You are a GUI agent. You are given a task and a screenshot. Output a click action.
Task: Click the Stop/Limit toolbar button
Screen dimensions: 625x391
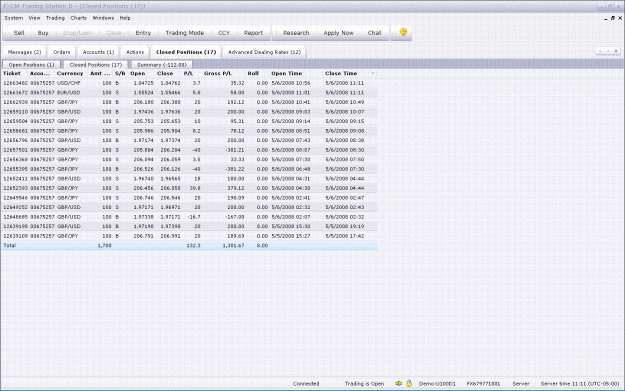[77, 33]
